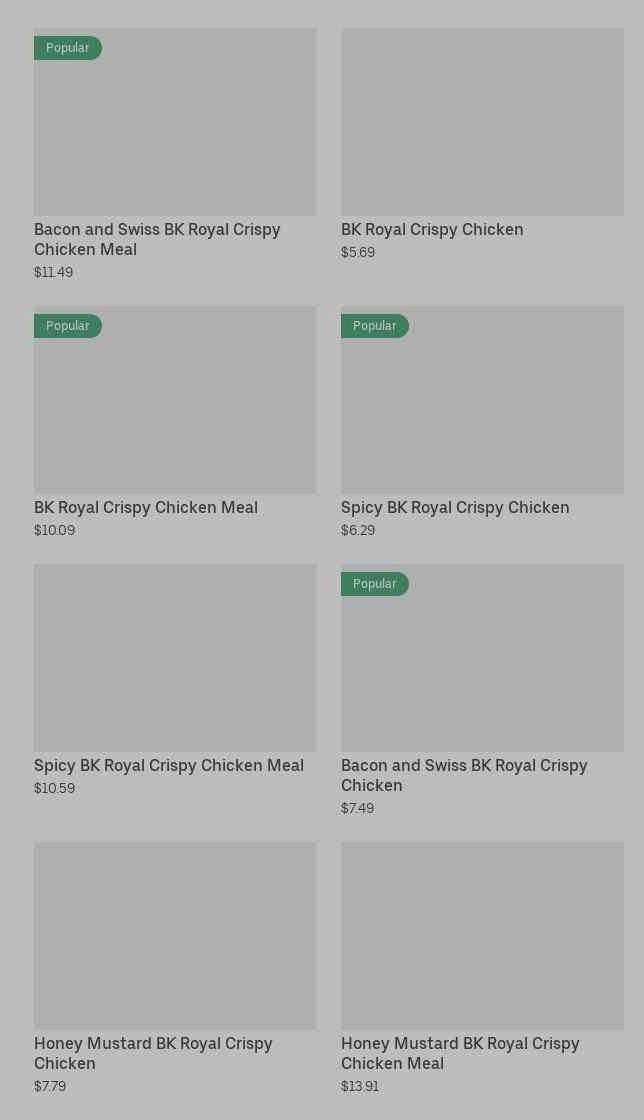
Task: Choose the BK Royal Crispy Chicken Meal title
Action: pos(146,507)
